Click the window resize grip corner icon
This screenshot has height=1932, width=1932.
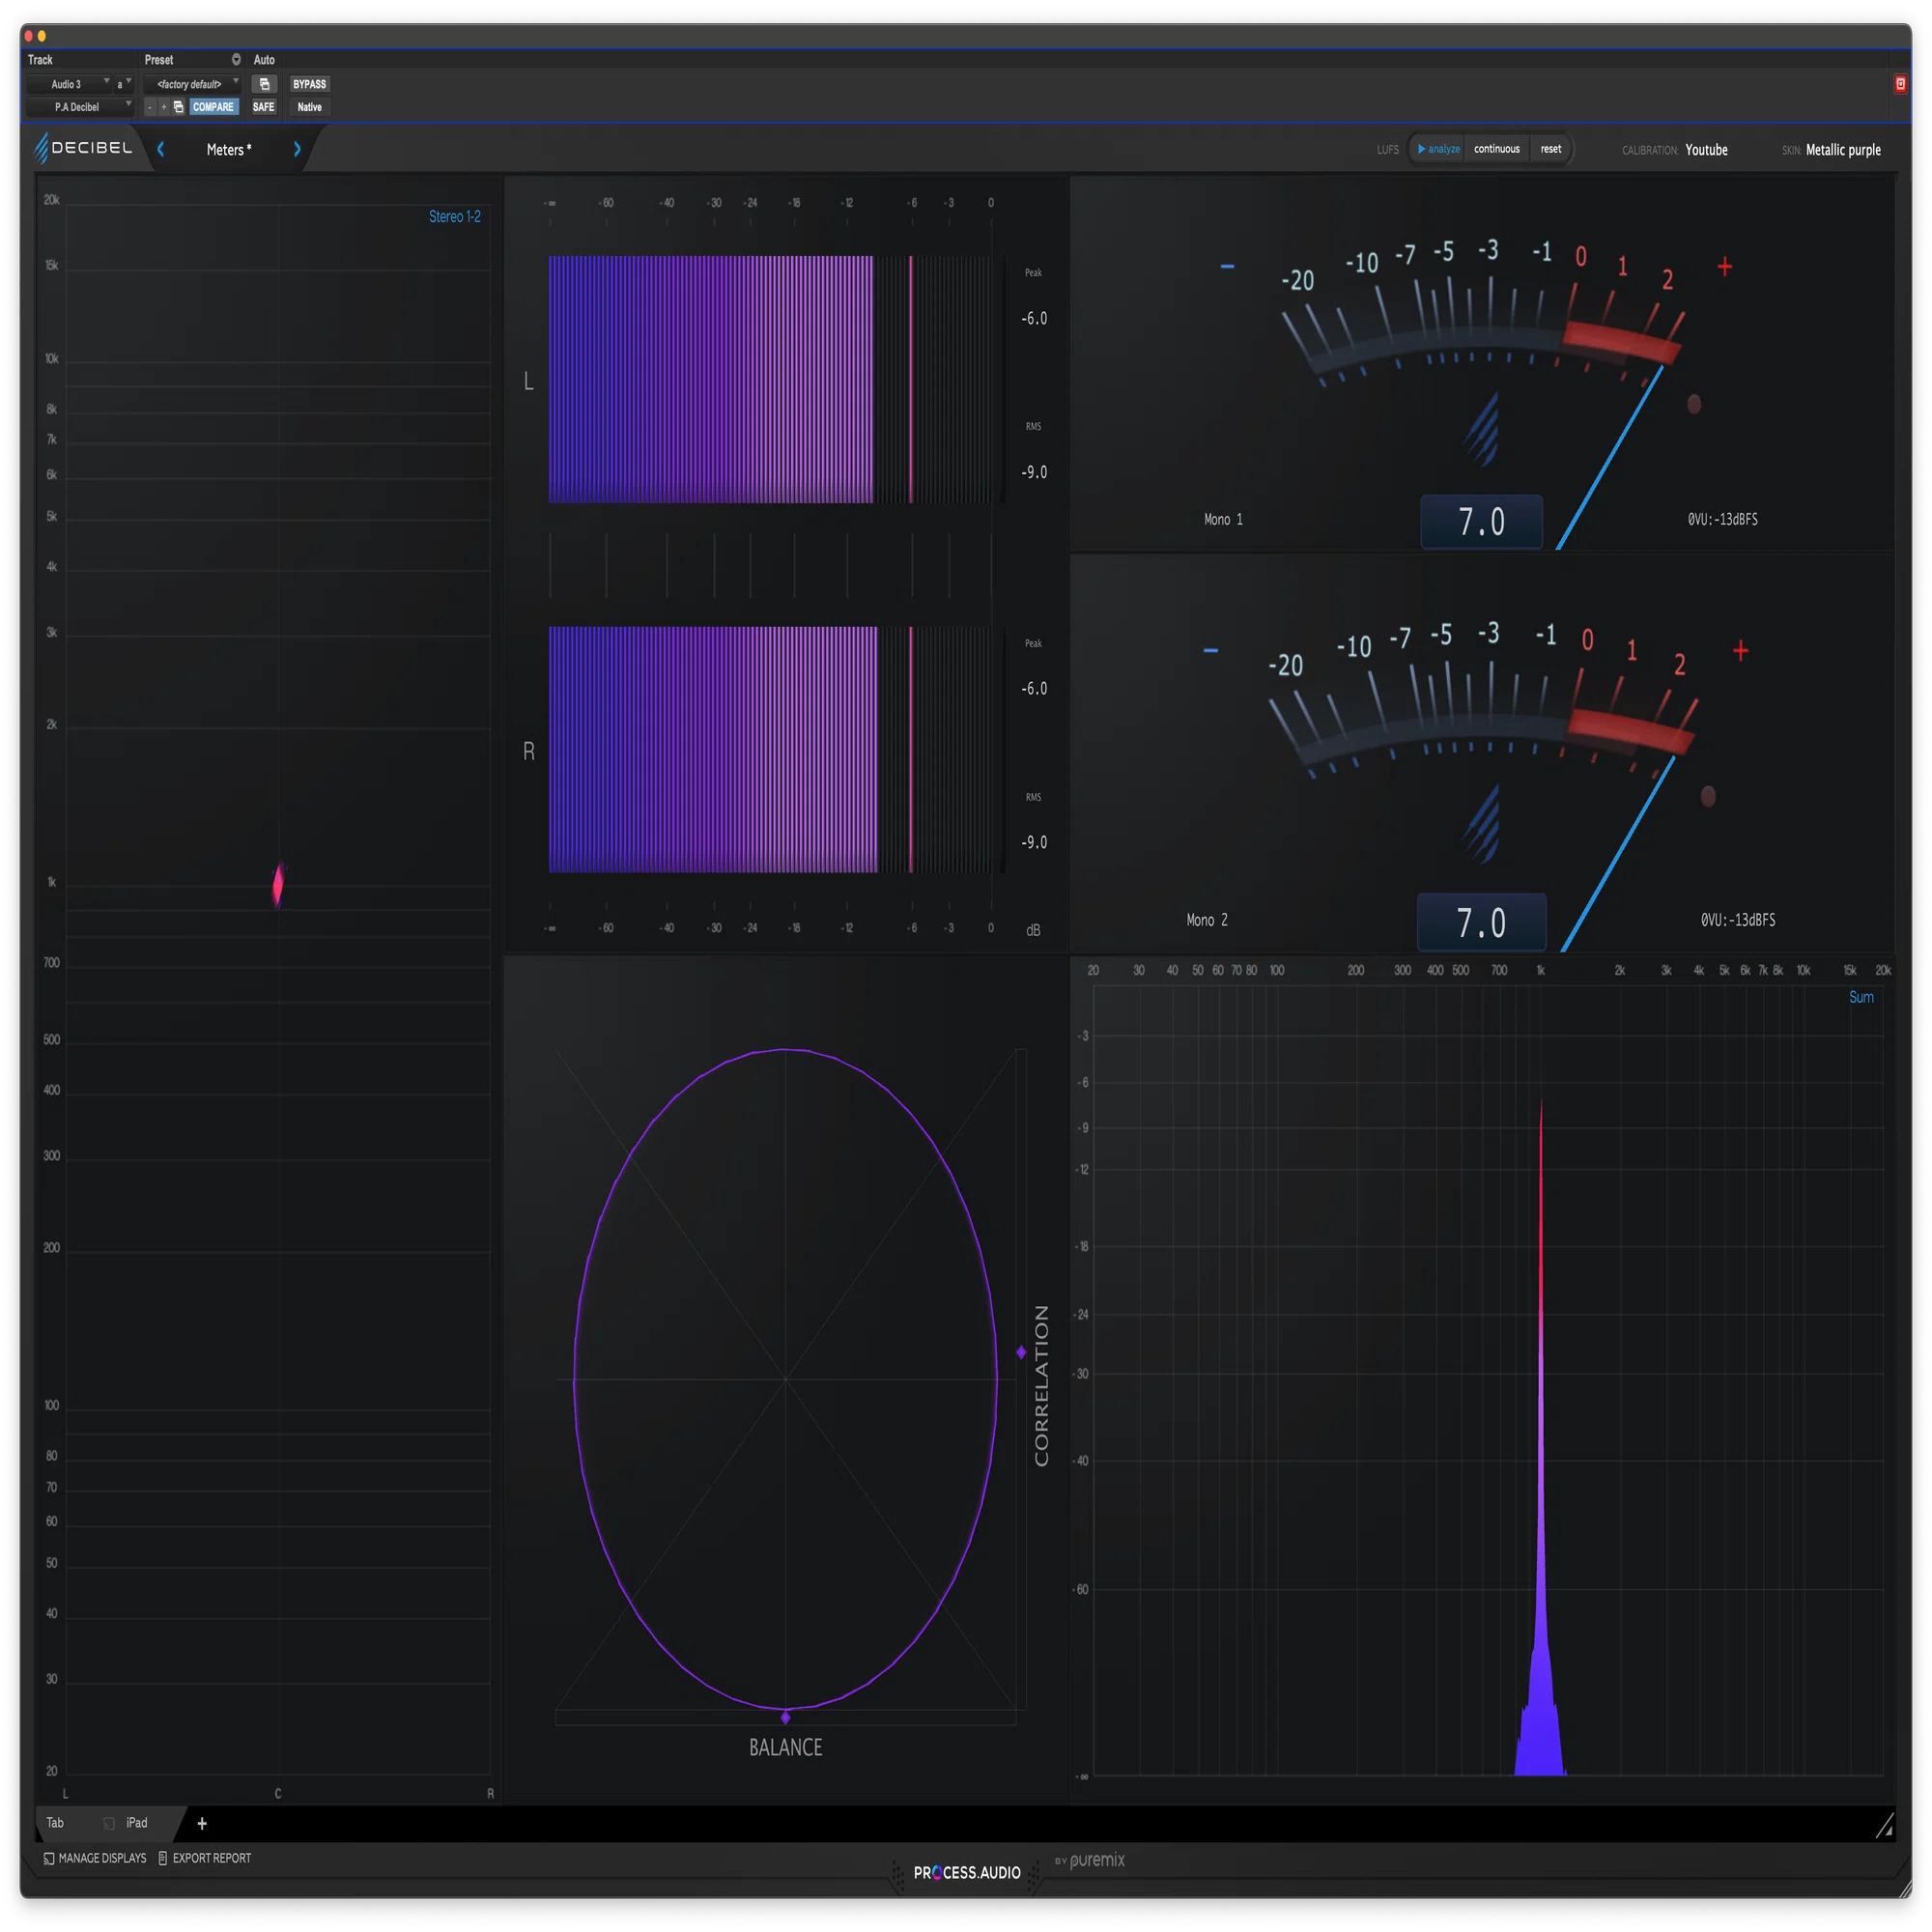click(x=1884, y=1826)
